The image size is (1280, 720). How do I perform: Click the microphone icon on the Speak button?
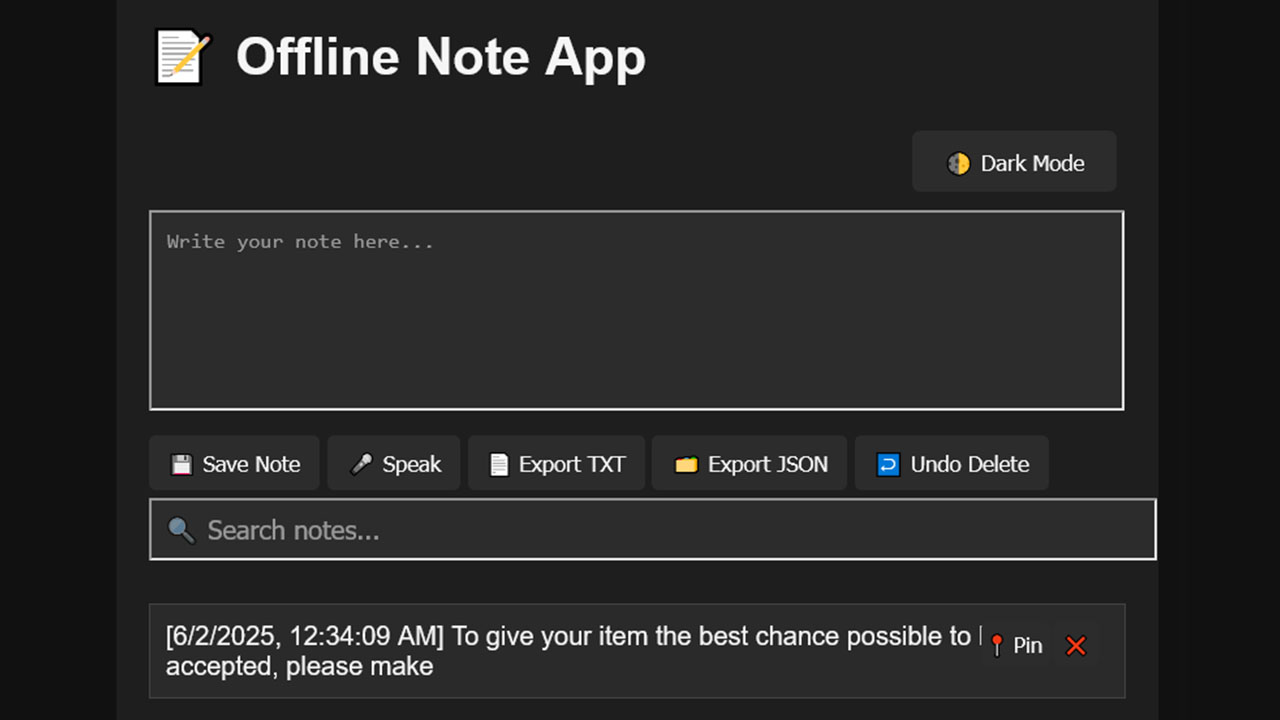[362, 463]
